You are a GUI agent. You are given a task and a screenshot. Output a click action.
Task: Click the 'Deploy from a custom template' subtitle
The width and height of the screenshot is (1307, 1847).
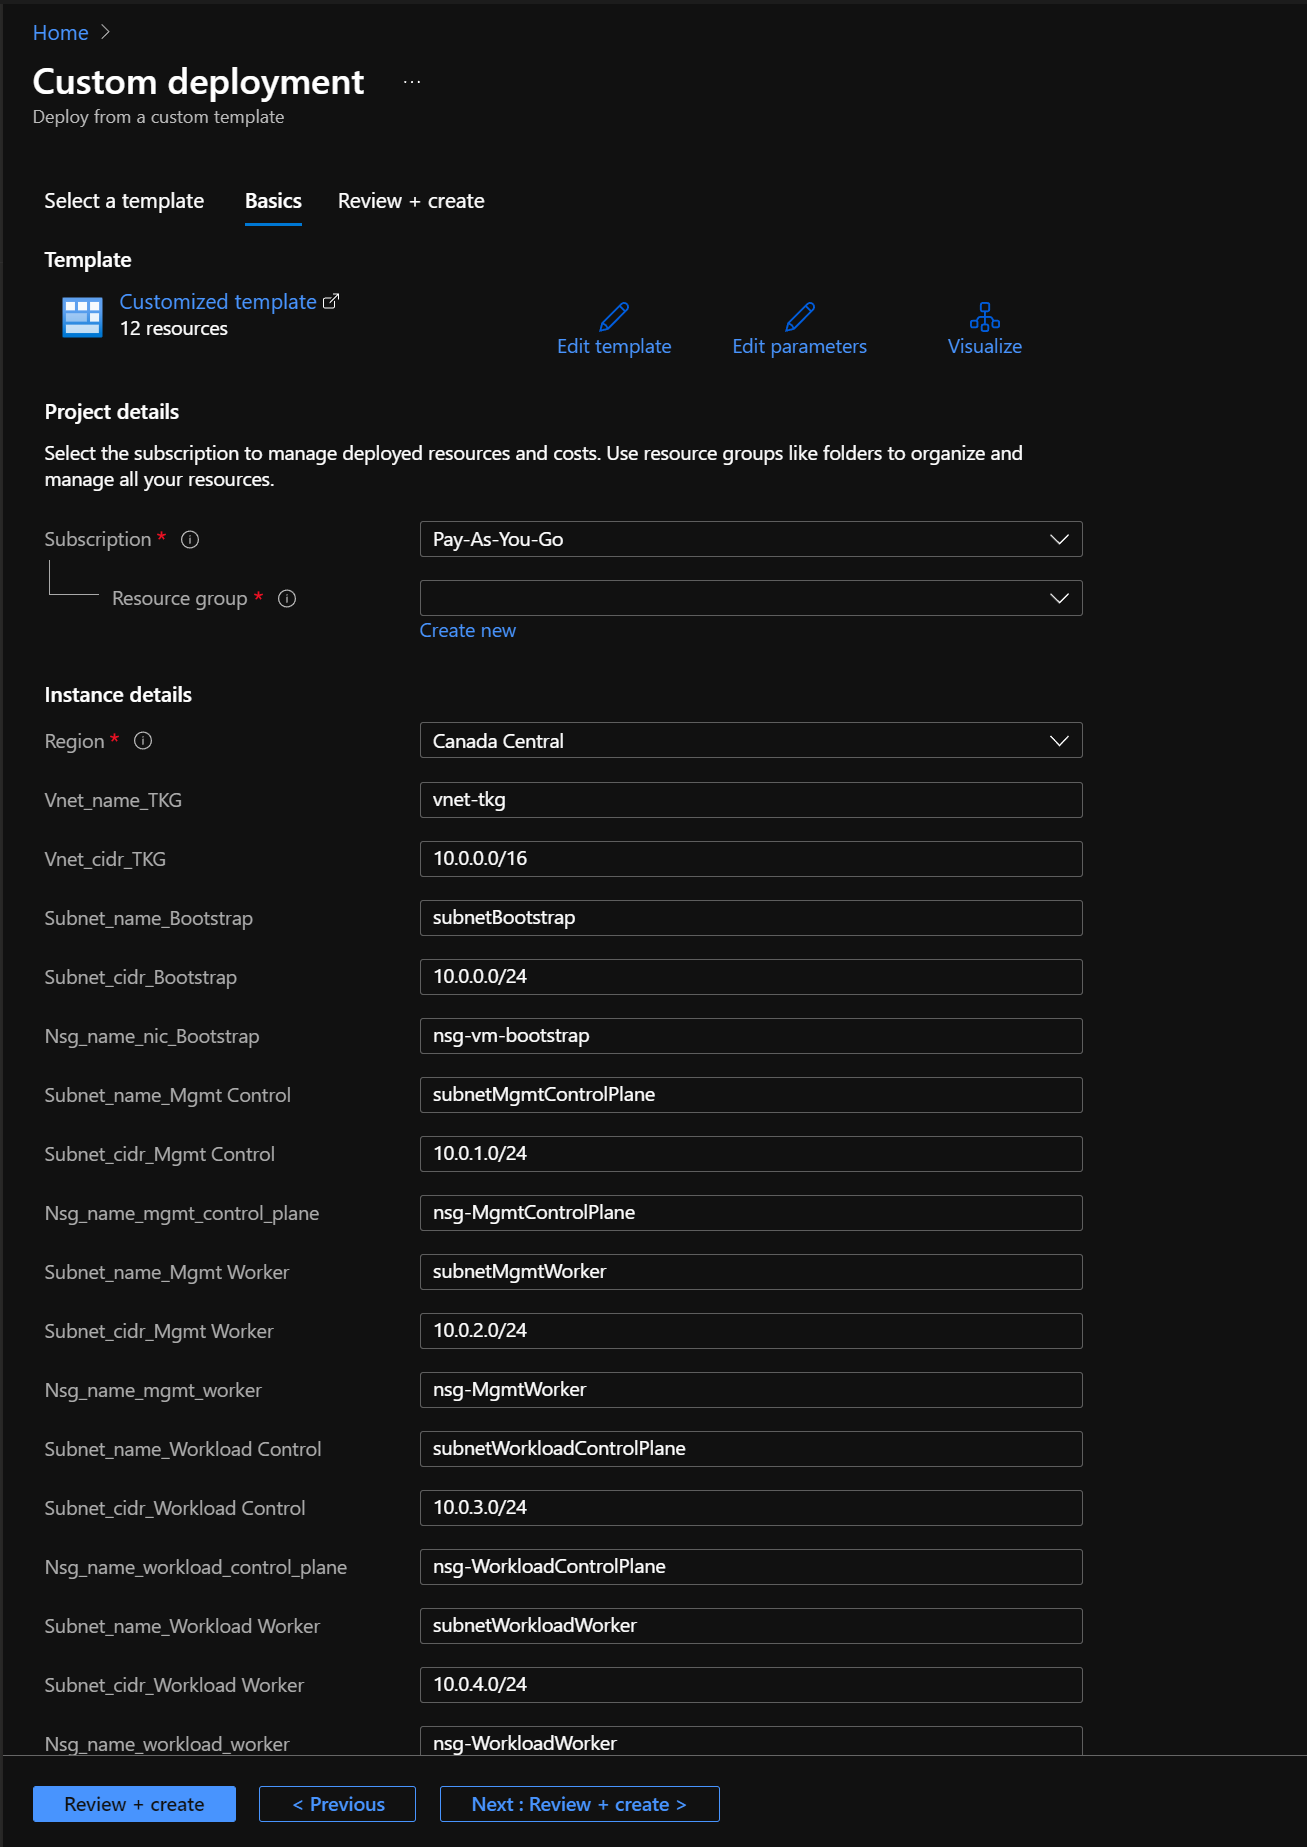tap(159, 117)
